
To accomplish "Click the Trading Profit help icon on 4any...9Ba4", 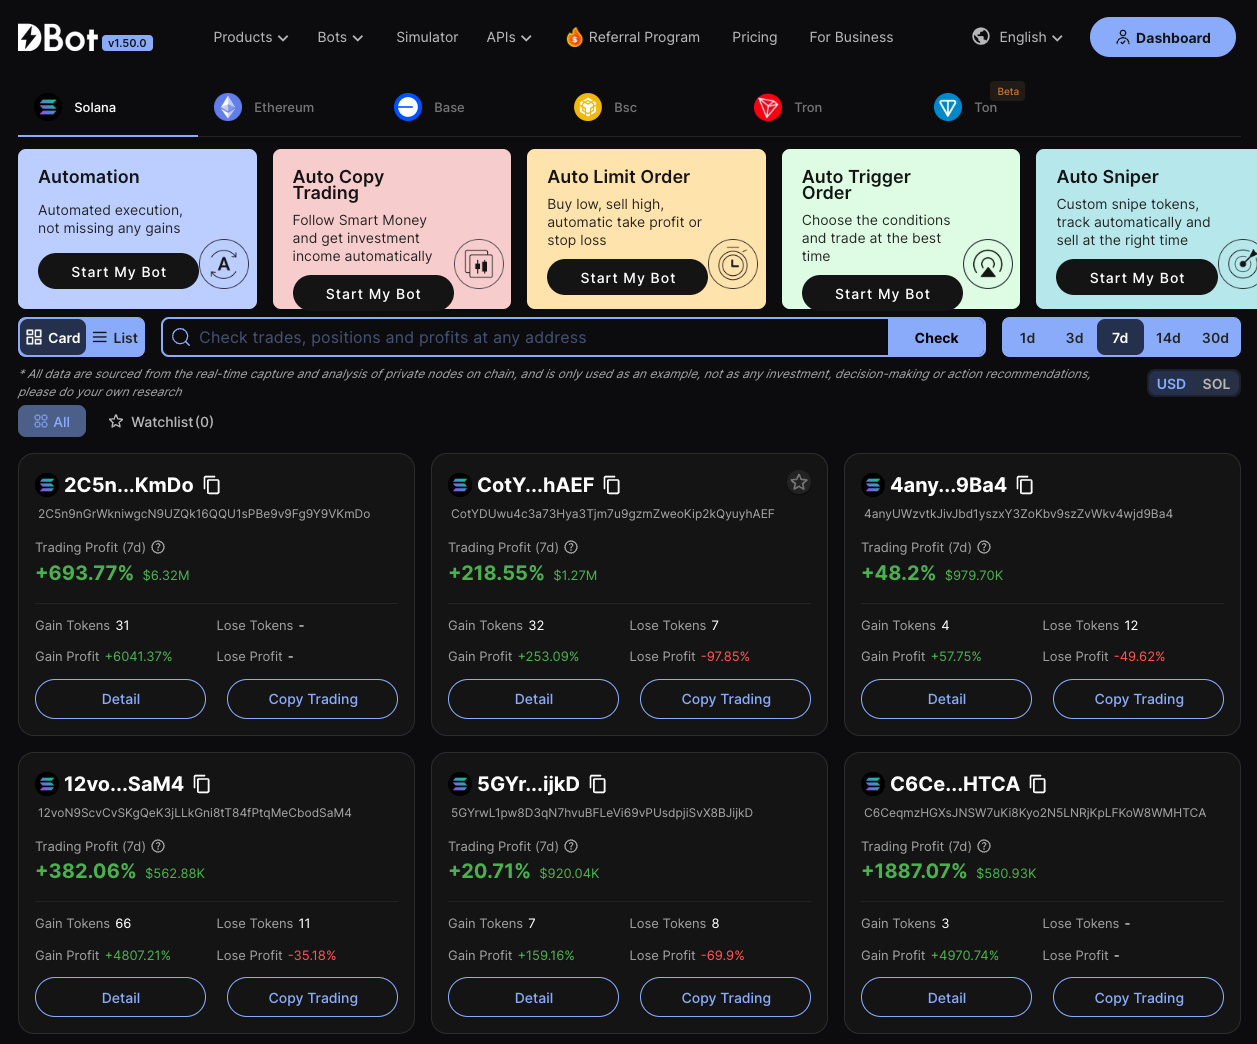I will coord(983,547).
